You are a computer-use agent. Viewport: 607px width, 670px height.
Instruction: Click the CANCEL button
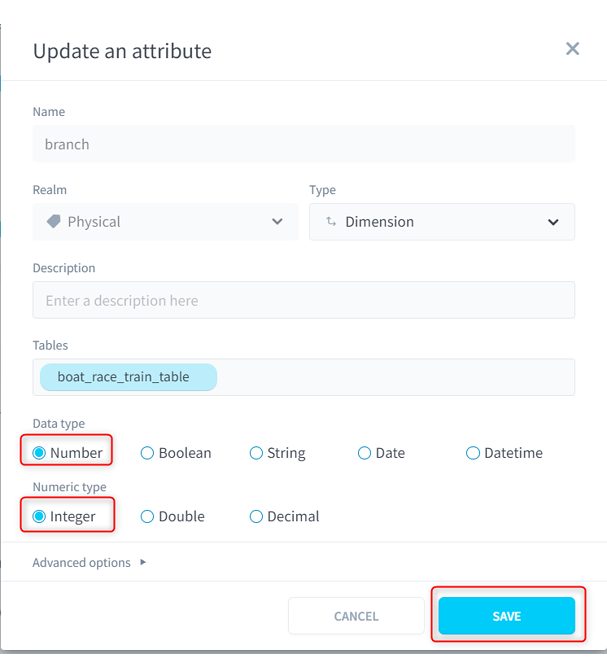pyautogui.click(x=356, y=616)
